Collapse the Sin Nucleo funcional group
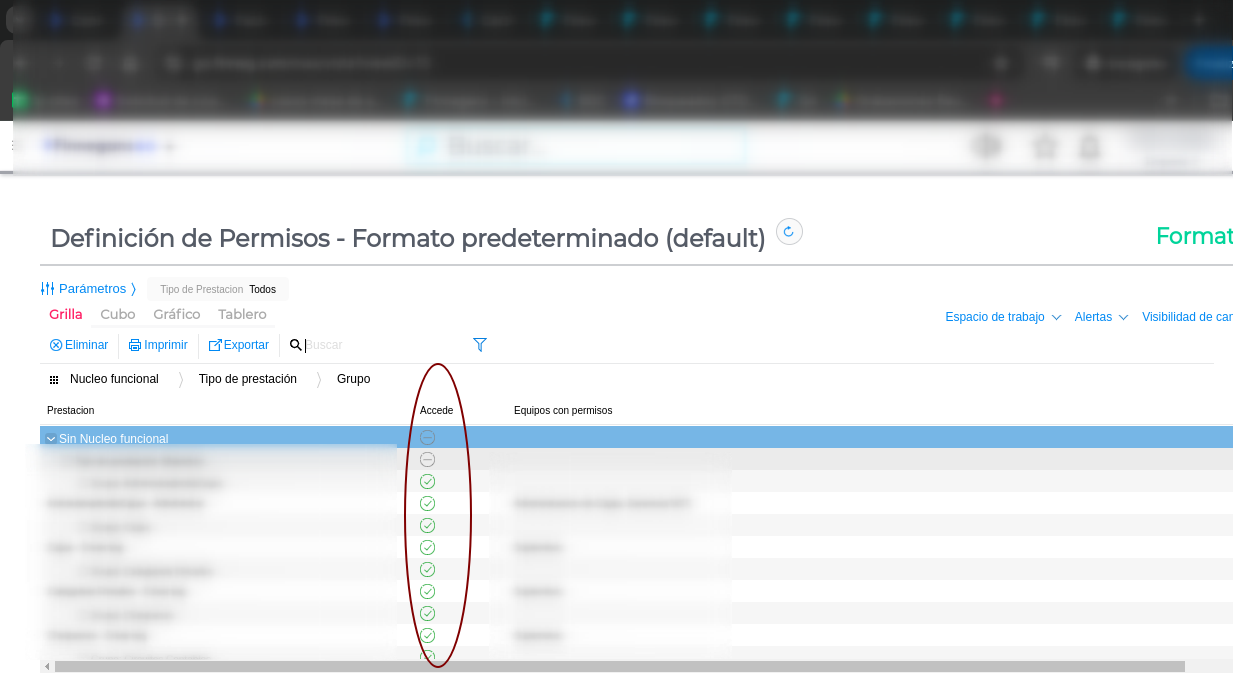This screenshot has height=673, width=1233. click(51, 439)
